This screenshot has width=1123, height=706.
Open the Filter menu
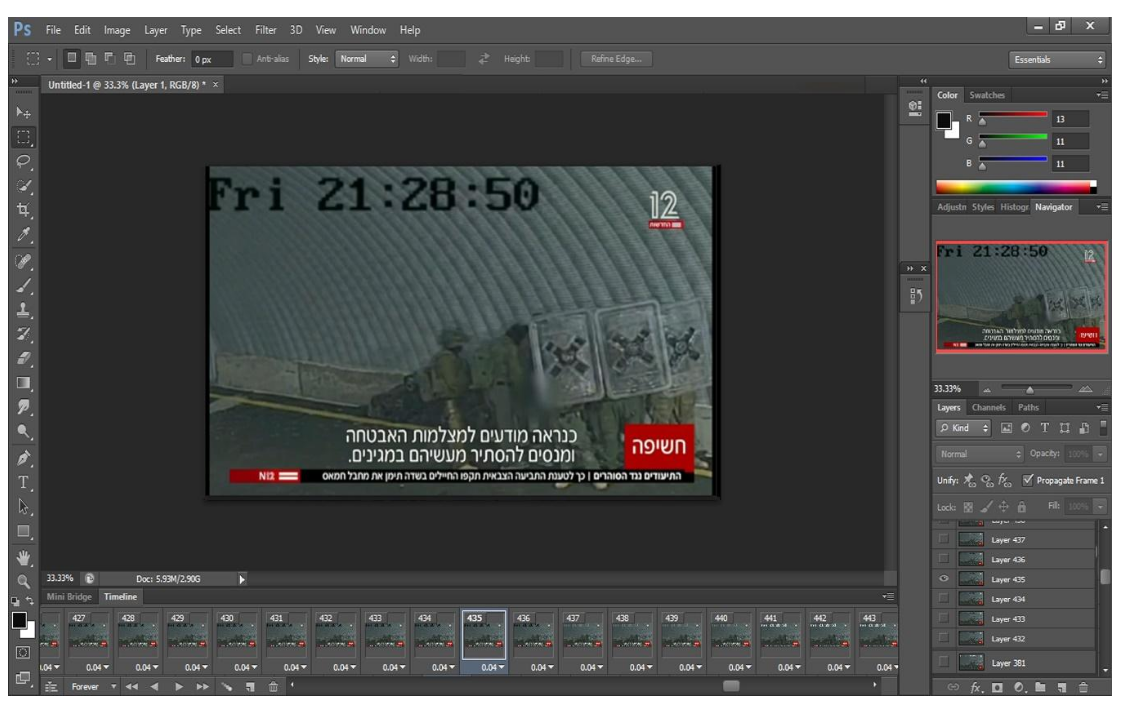click(265, 30)
